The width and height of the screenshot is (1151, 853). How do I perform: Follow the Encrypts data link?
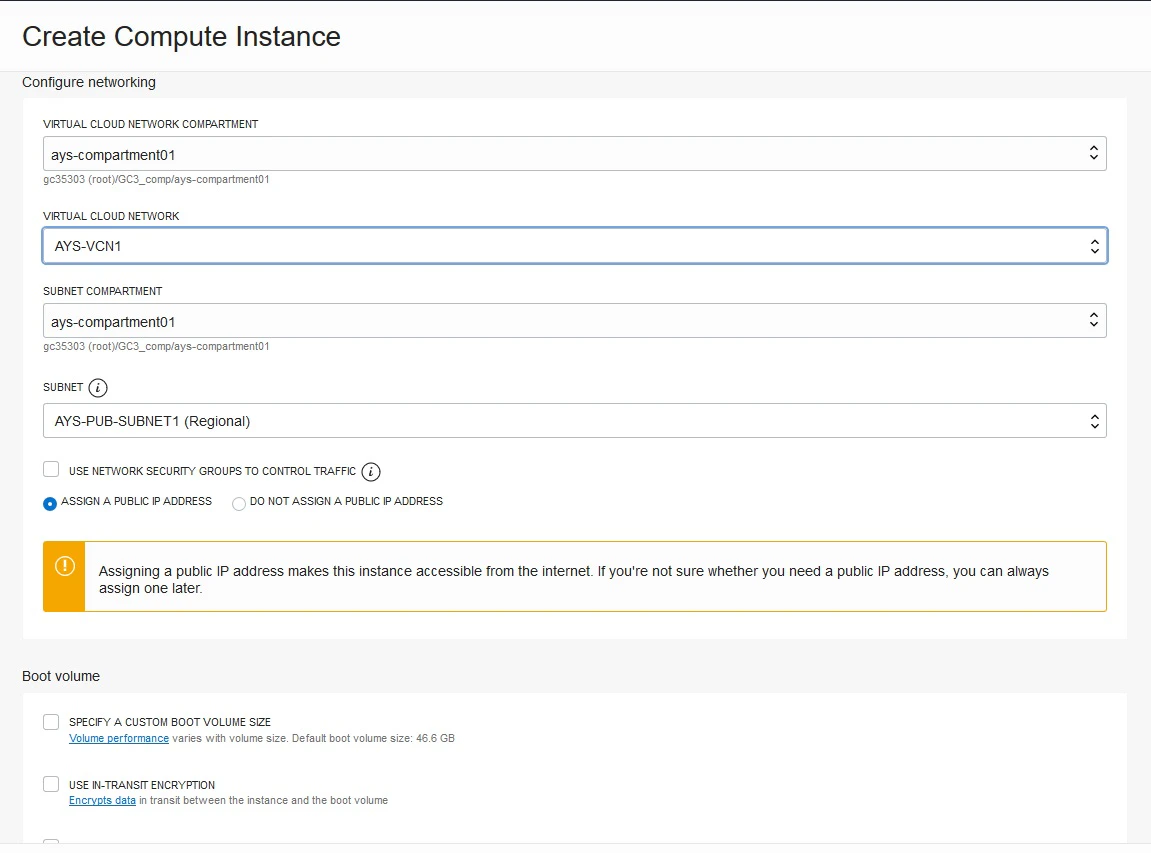click(x=102, y=801)
